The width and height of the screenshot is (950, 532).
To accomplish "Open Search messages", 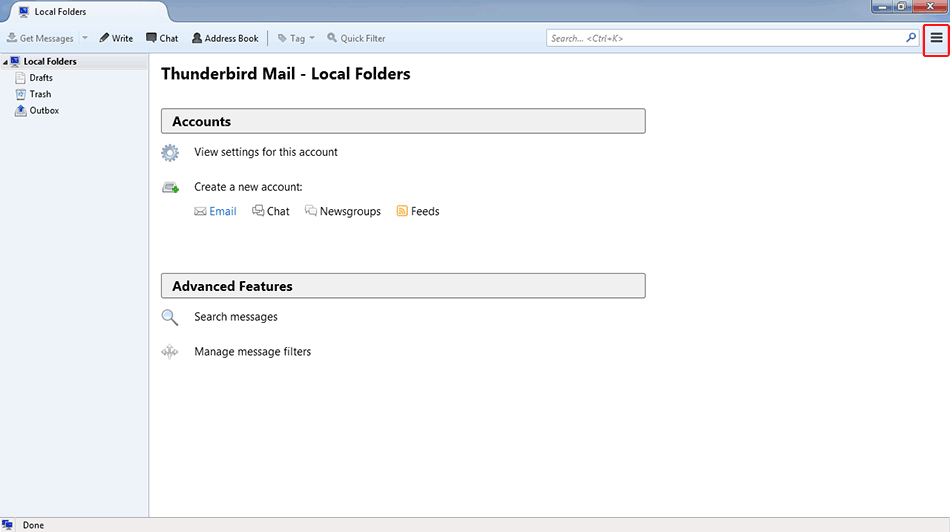I will (x=236, y=317).
